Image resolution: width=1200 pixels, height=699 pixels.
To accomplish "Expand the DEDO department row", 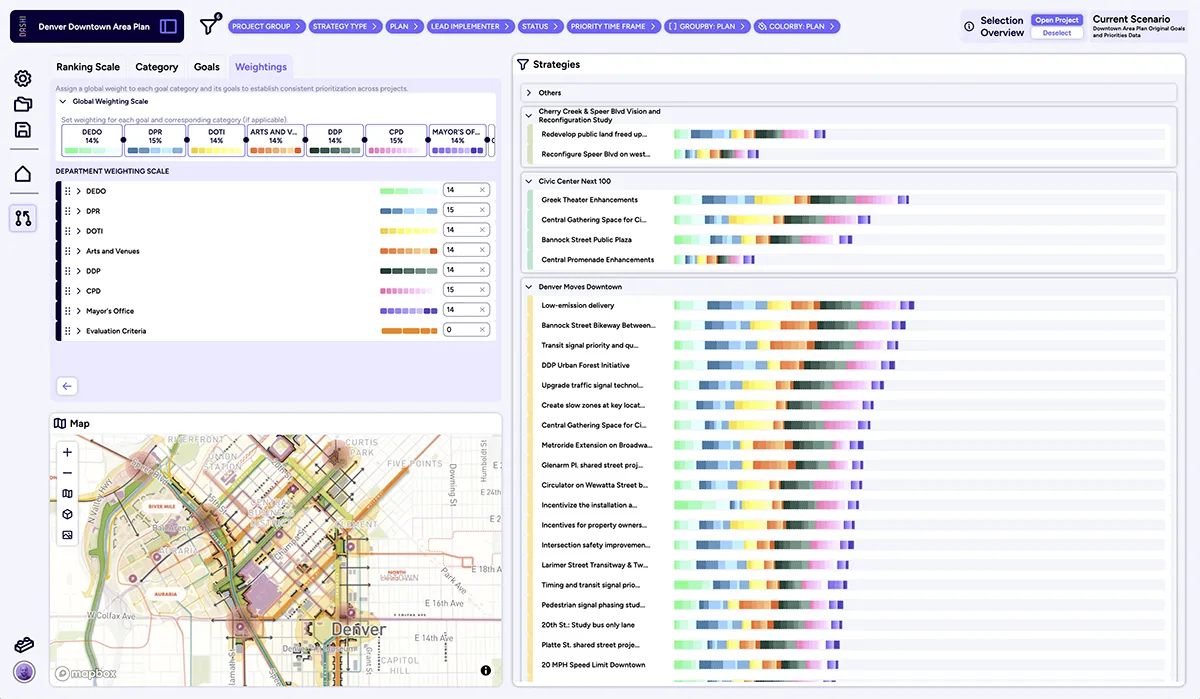I will [x=79, y=191].
